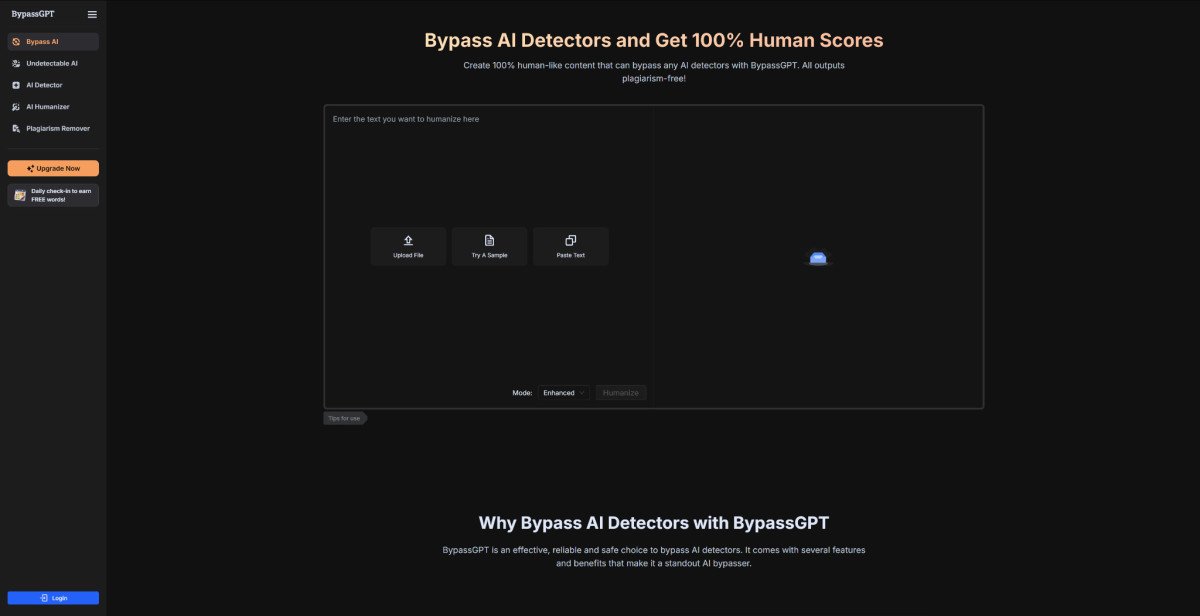Select the Bypass AI sidebar icon
Screen dimensions: 1200x616
point(15,41)
